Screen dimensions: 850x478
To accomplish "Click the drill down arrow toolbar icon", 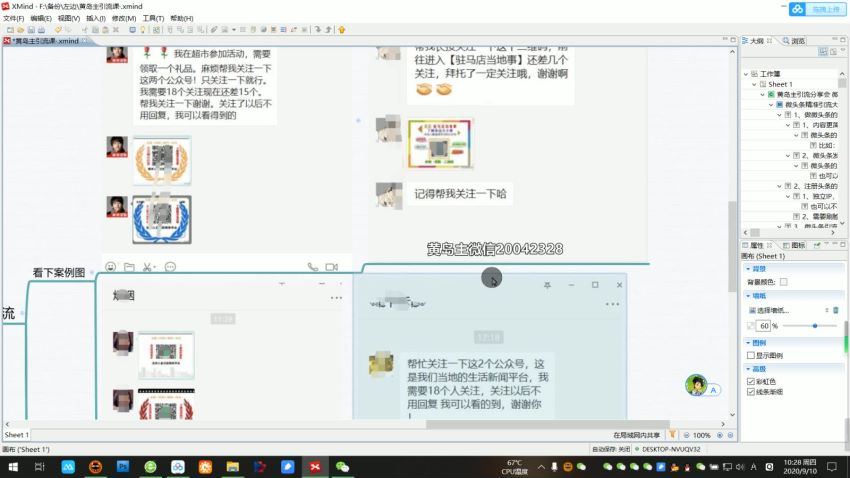I will tap(318, 30).
